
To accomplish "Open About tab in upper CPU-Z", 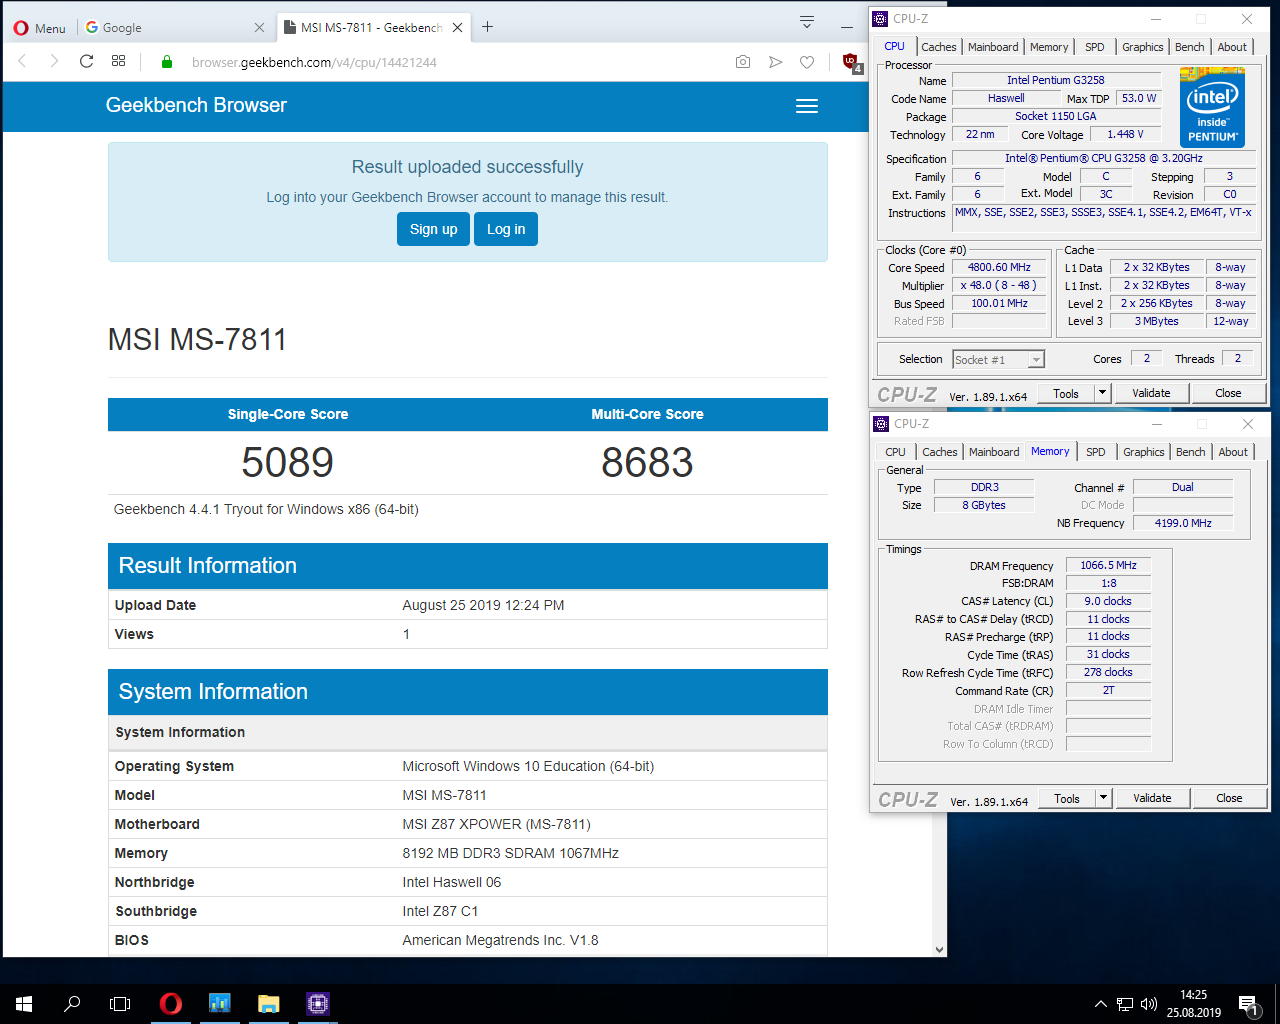I will [1232, 47].
